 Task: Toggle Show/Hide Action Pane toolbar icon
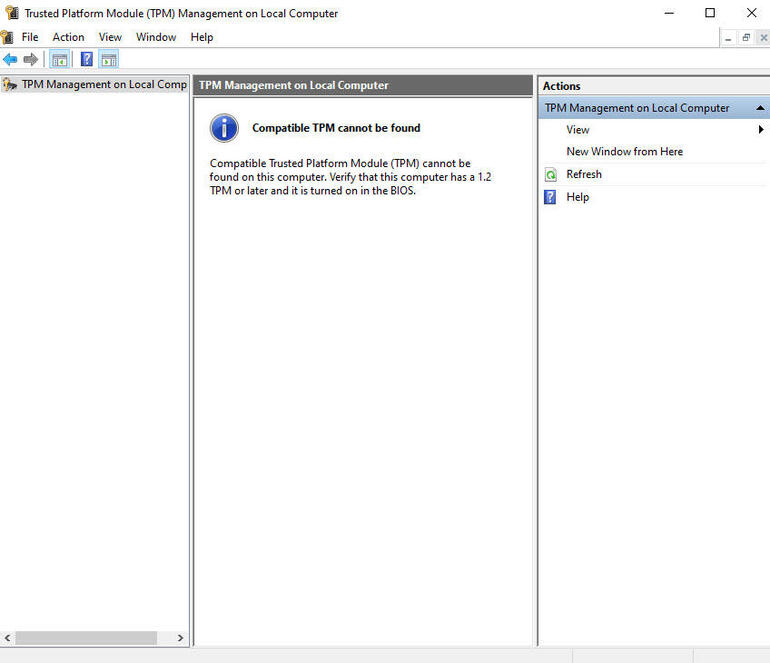[x=109, y=60]
